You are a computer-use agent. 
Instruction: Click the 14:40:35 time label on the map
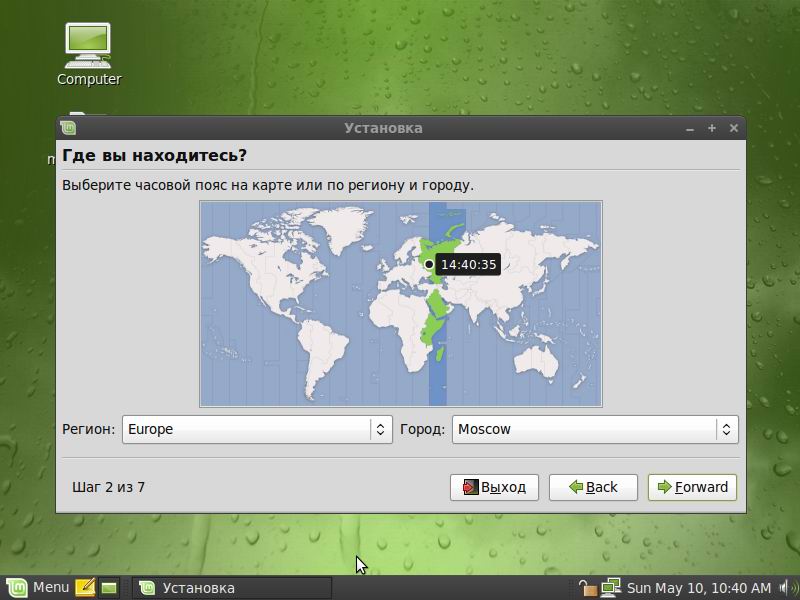468,264
